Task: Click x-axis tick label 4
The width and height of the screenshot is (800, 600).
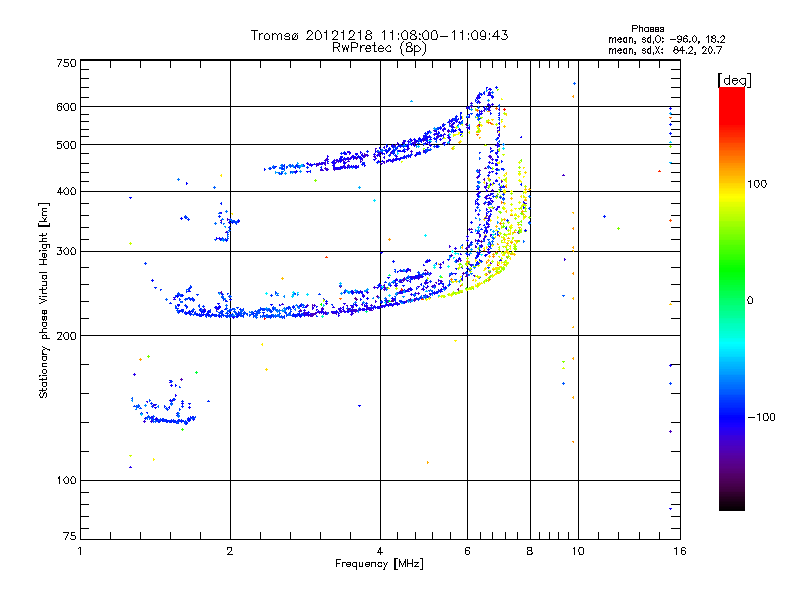Action: pos(380,551)
